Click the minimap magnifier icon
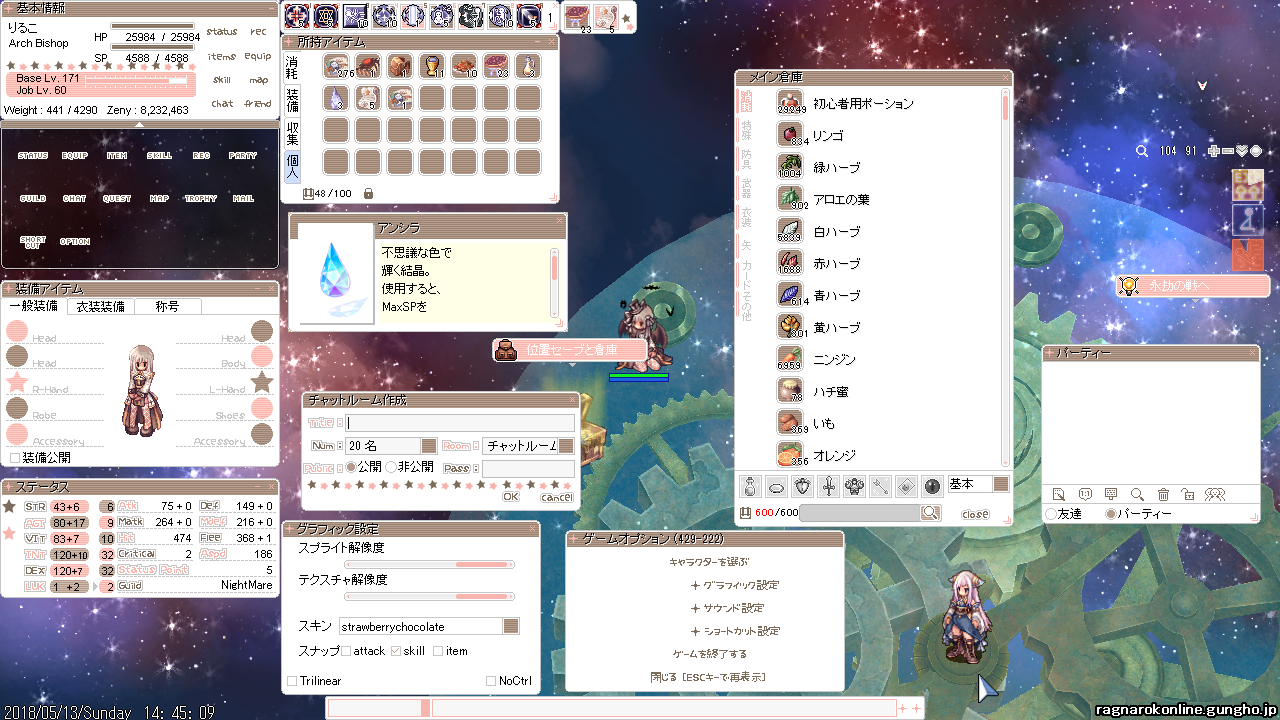The image size is (1280, 720). pos(1142,151)
